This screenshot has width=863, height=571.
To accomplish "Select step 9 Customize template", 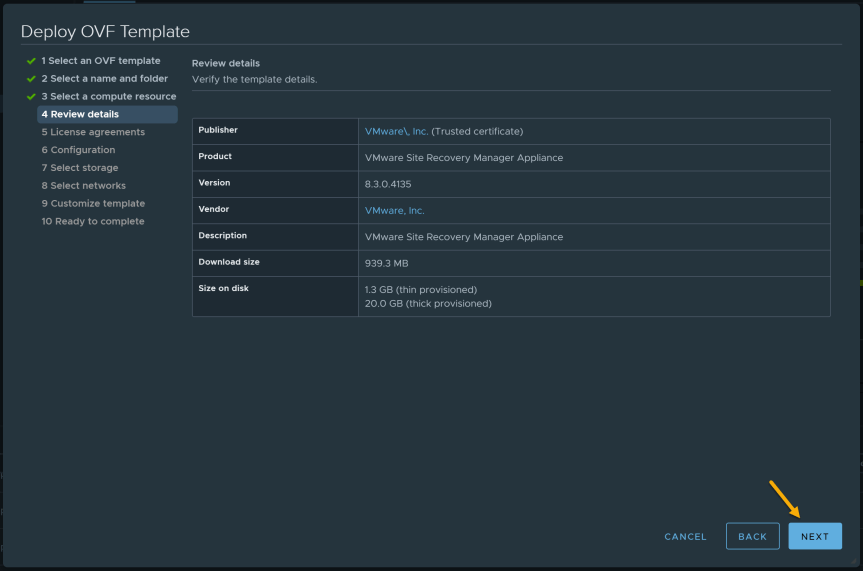I will (x=93, y=203).
